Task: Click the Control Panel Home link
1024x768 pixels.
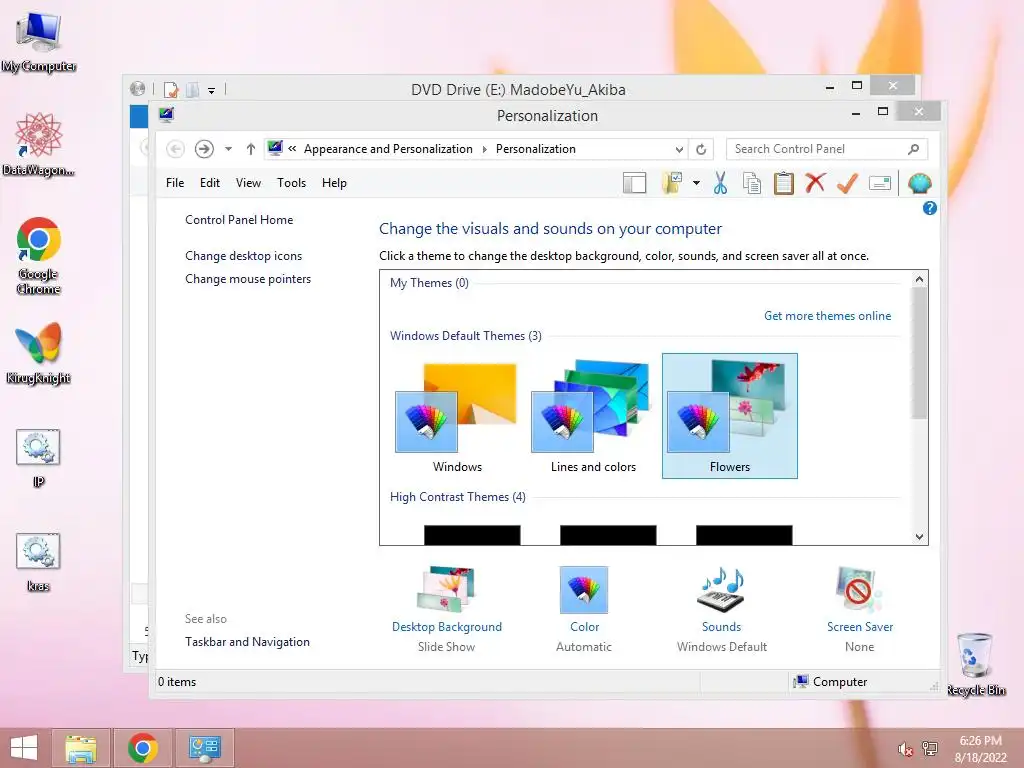Action: (239, 220)
